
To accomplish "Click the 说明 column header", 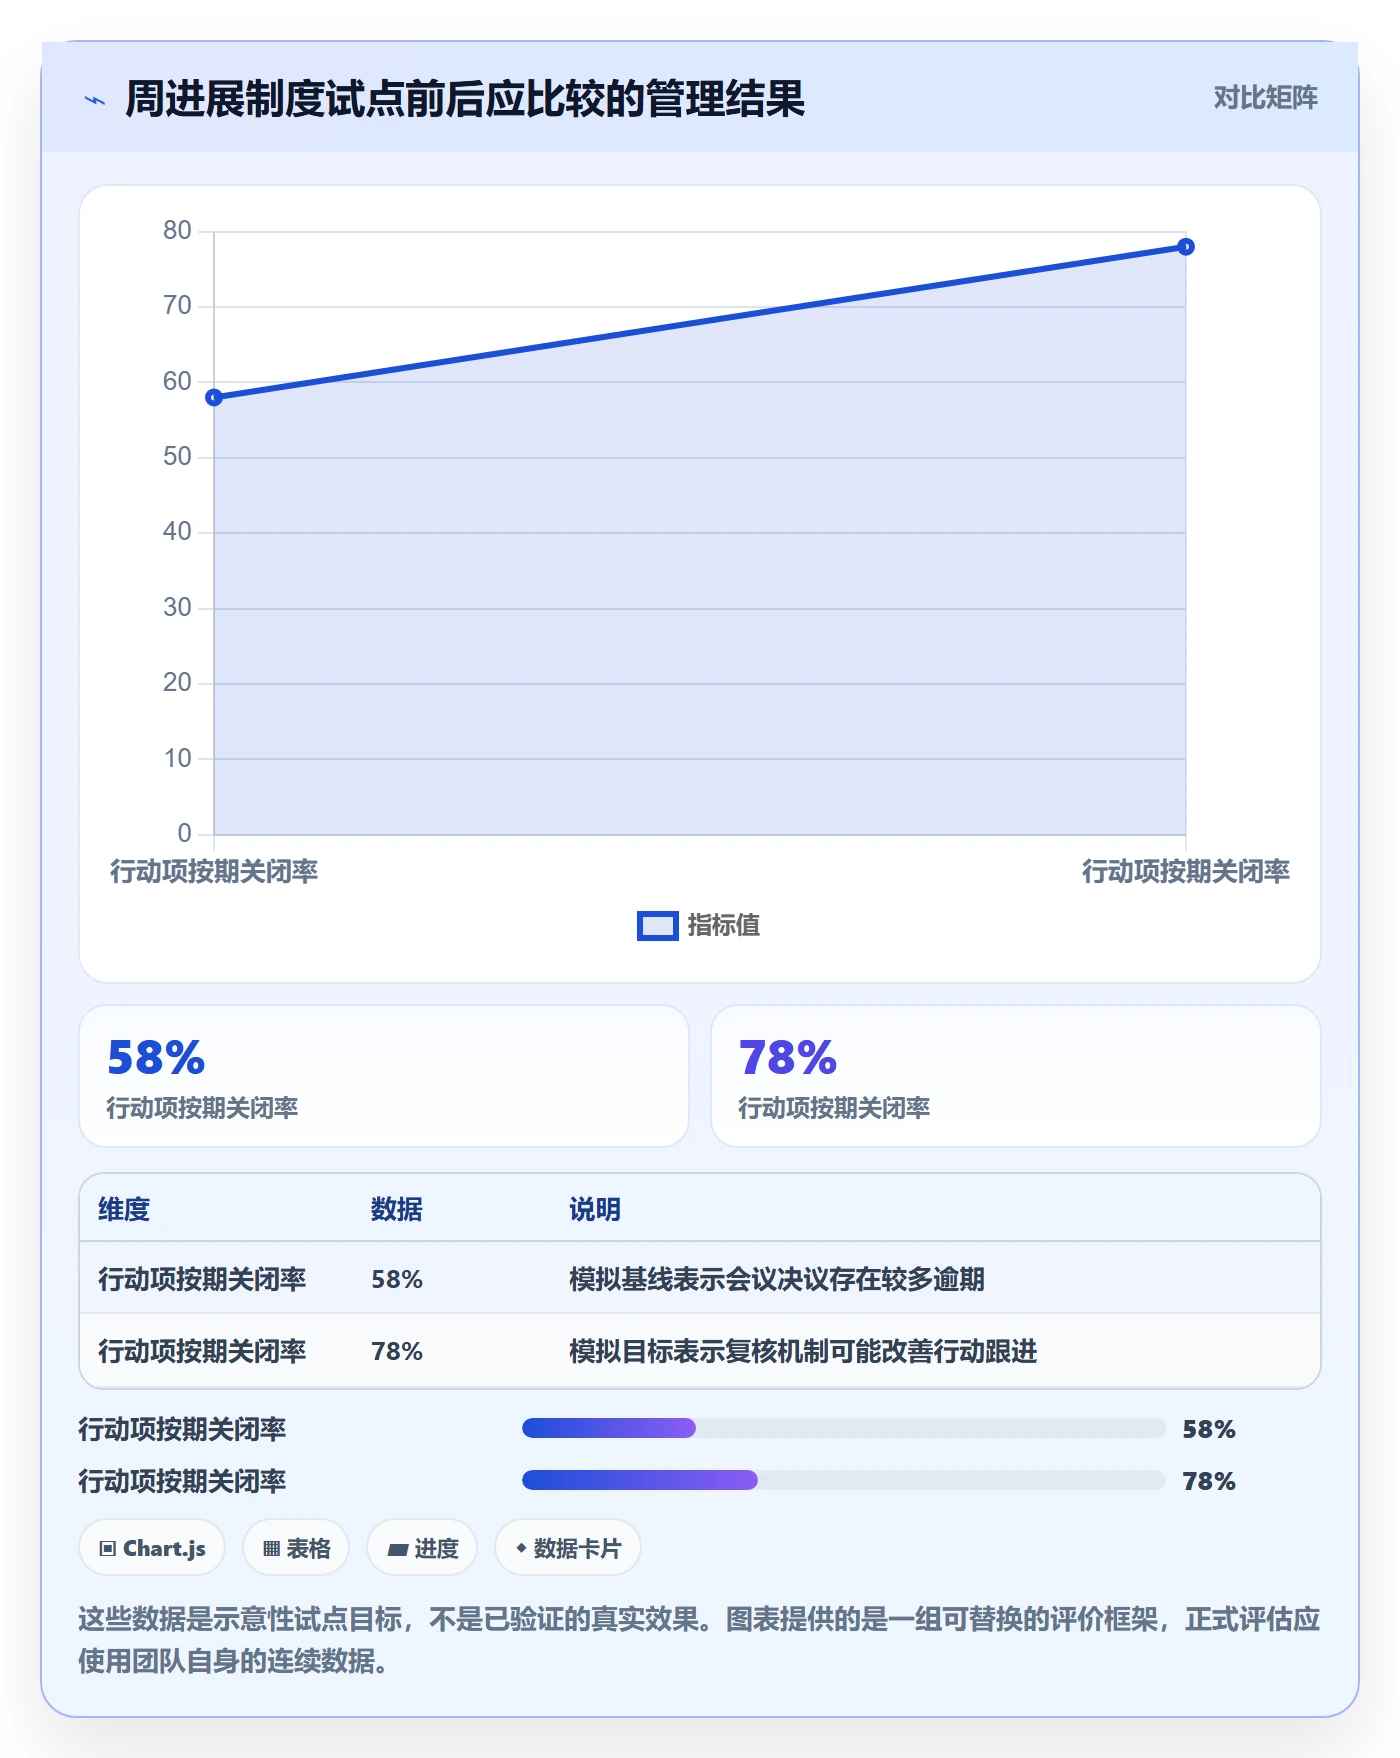I will 595,1209.
